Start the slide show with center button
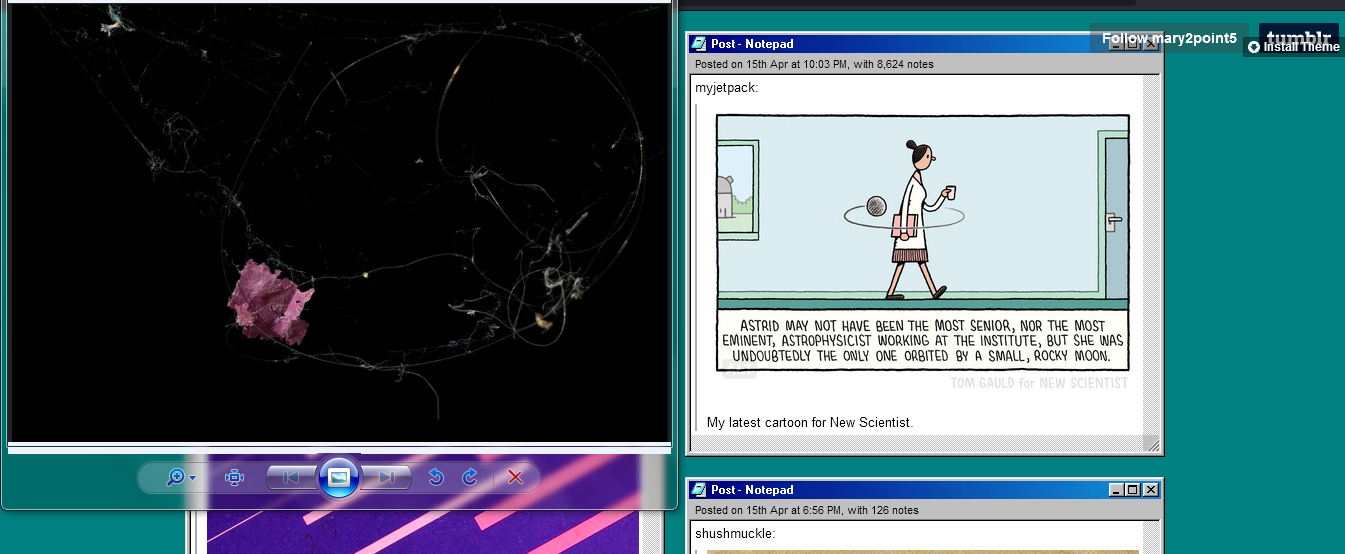The image size is (1345, 554). (339, 477)
